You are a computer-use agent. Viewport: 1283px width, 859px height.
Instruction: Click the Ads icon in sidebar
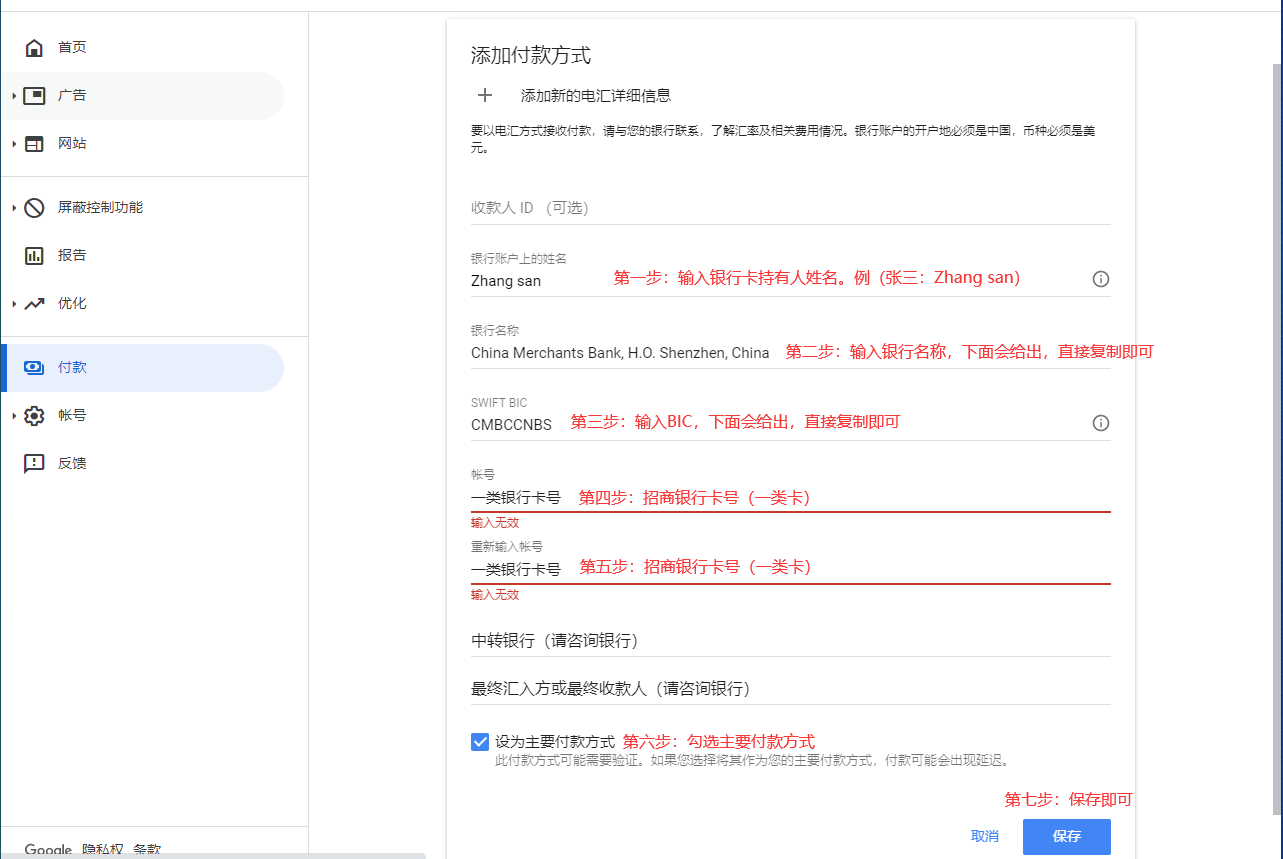coord(34,96)
